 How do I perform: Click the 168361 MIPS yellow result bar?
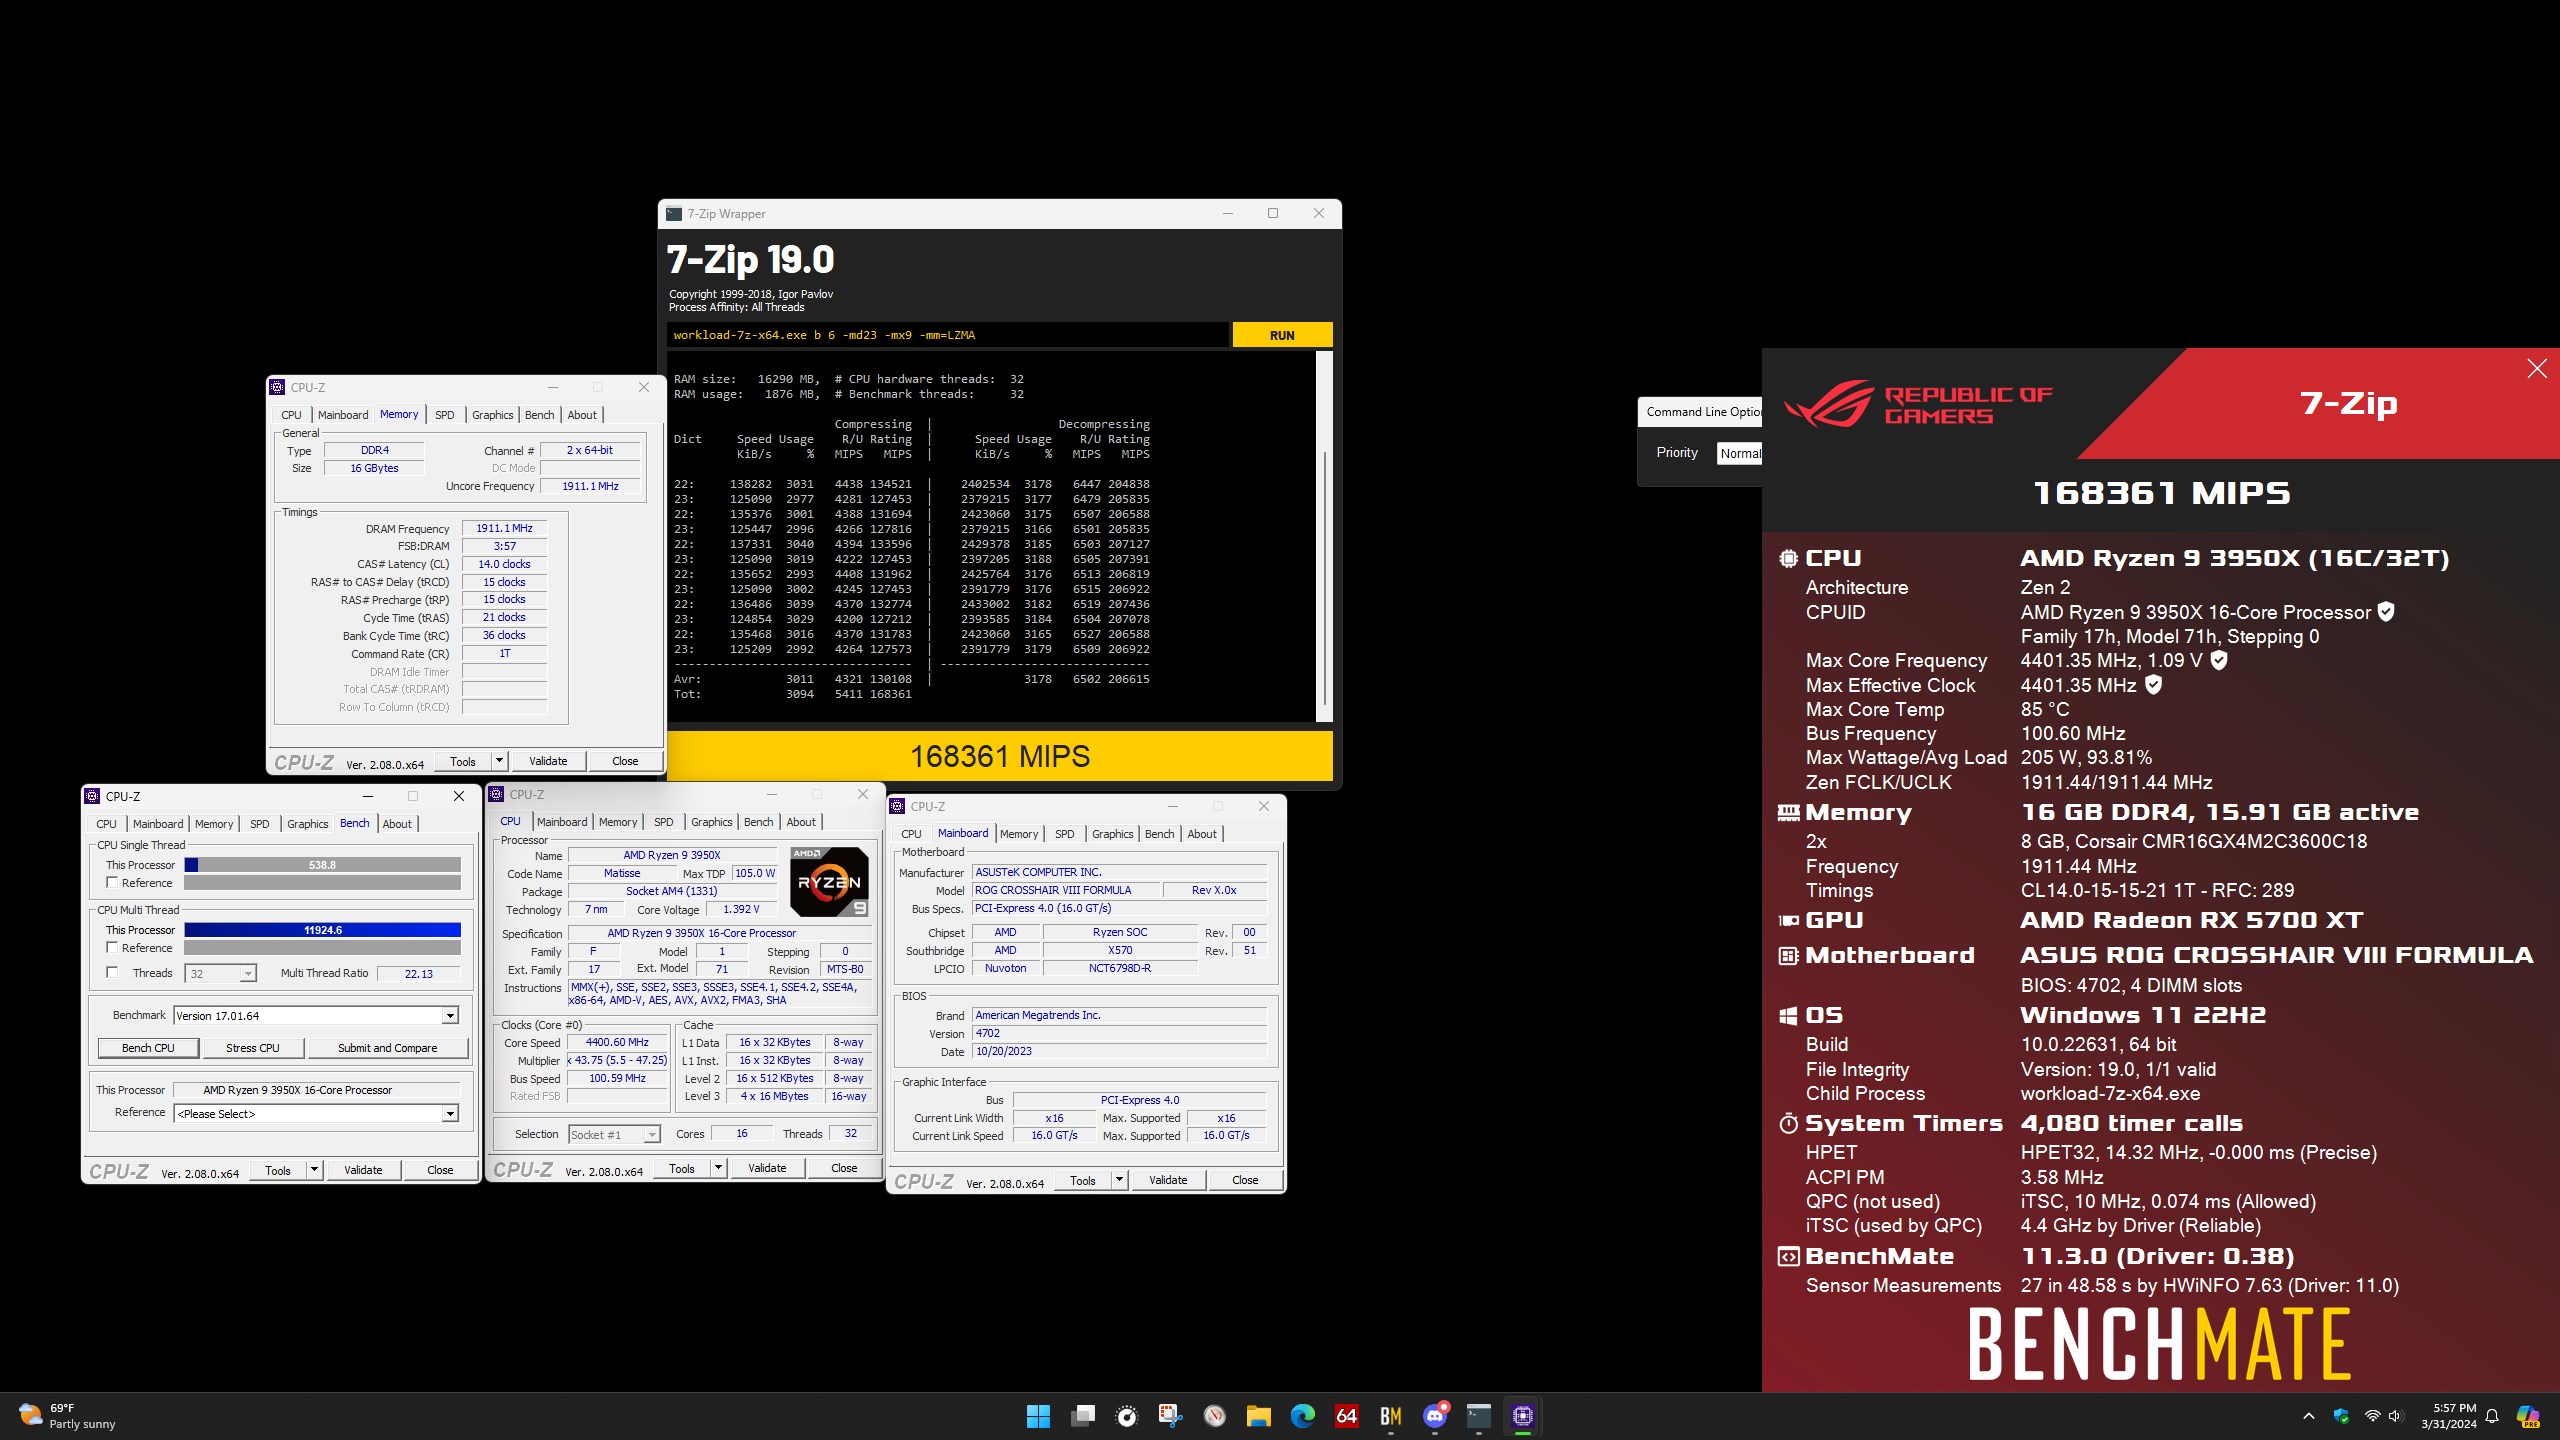pyautogui.click(x=999, y=756)
